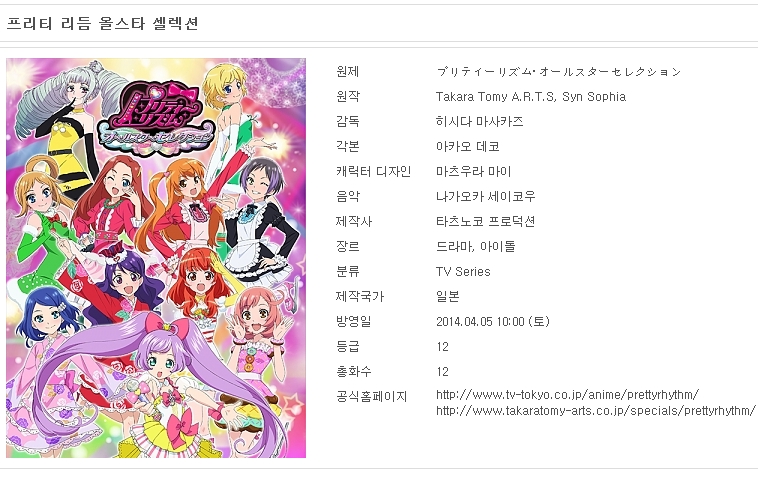Click production studio 타츠노코 프로덕션

pyautogui.click(x=485, y=221)
